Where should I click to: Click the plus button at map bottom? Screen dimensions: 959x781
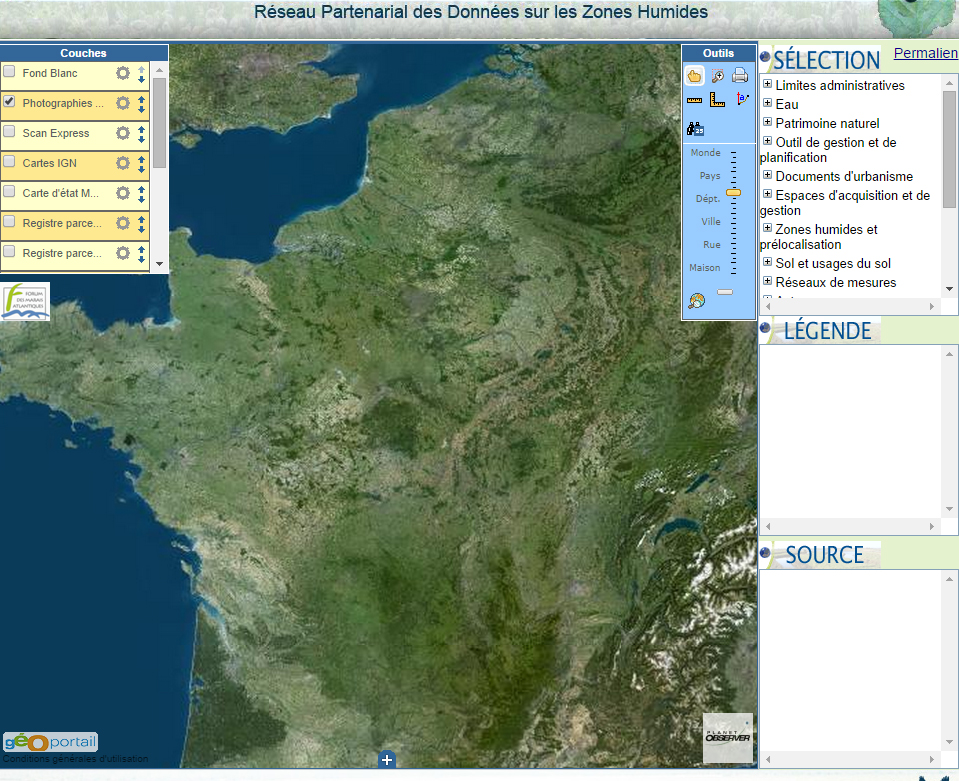tap(387, 761)
